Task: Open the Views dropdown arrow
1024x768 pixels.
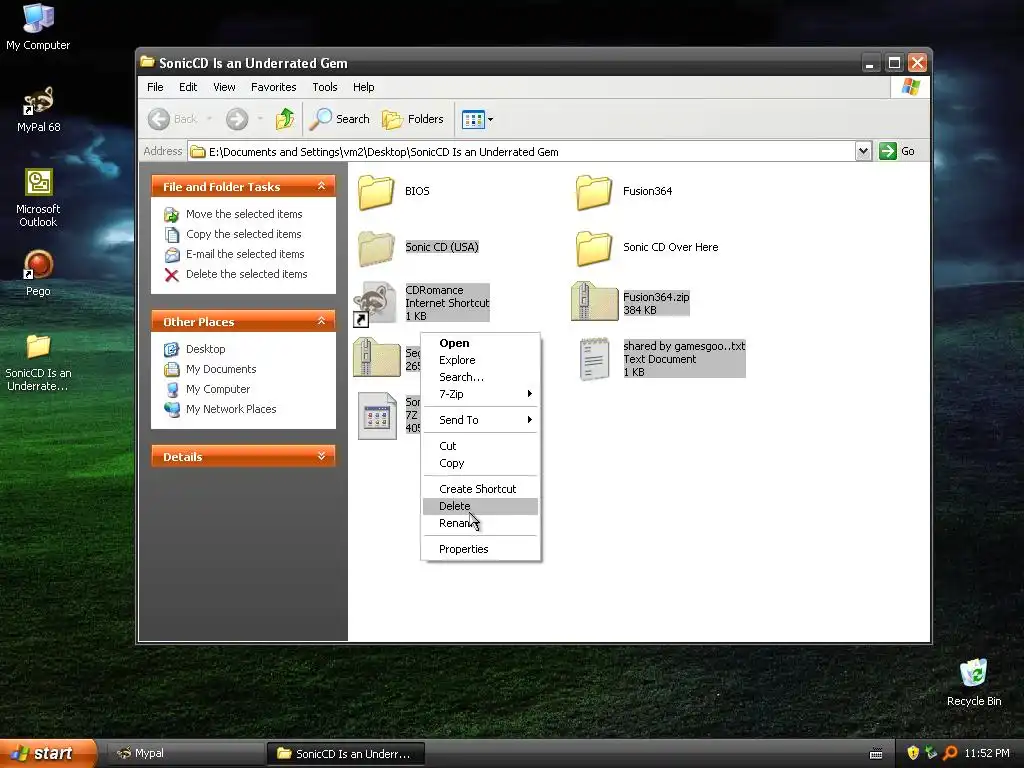Action: click(x=490, y=120)
